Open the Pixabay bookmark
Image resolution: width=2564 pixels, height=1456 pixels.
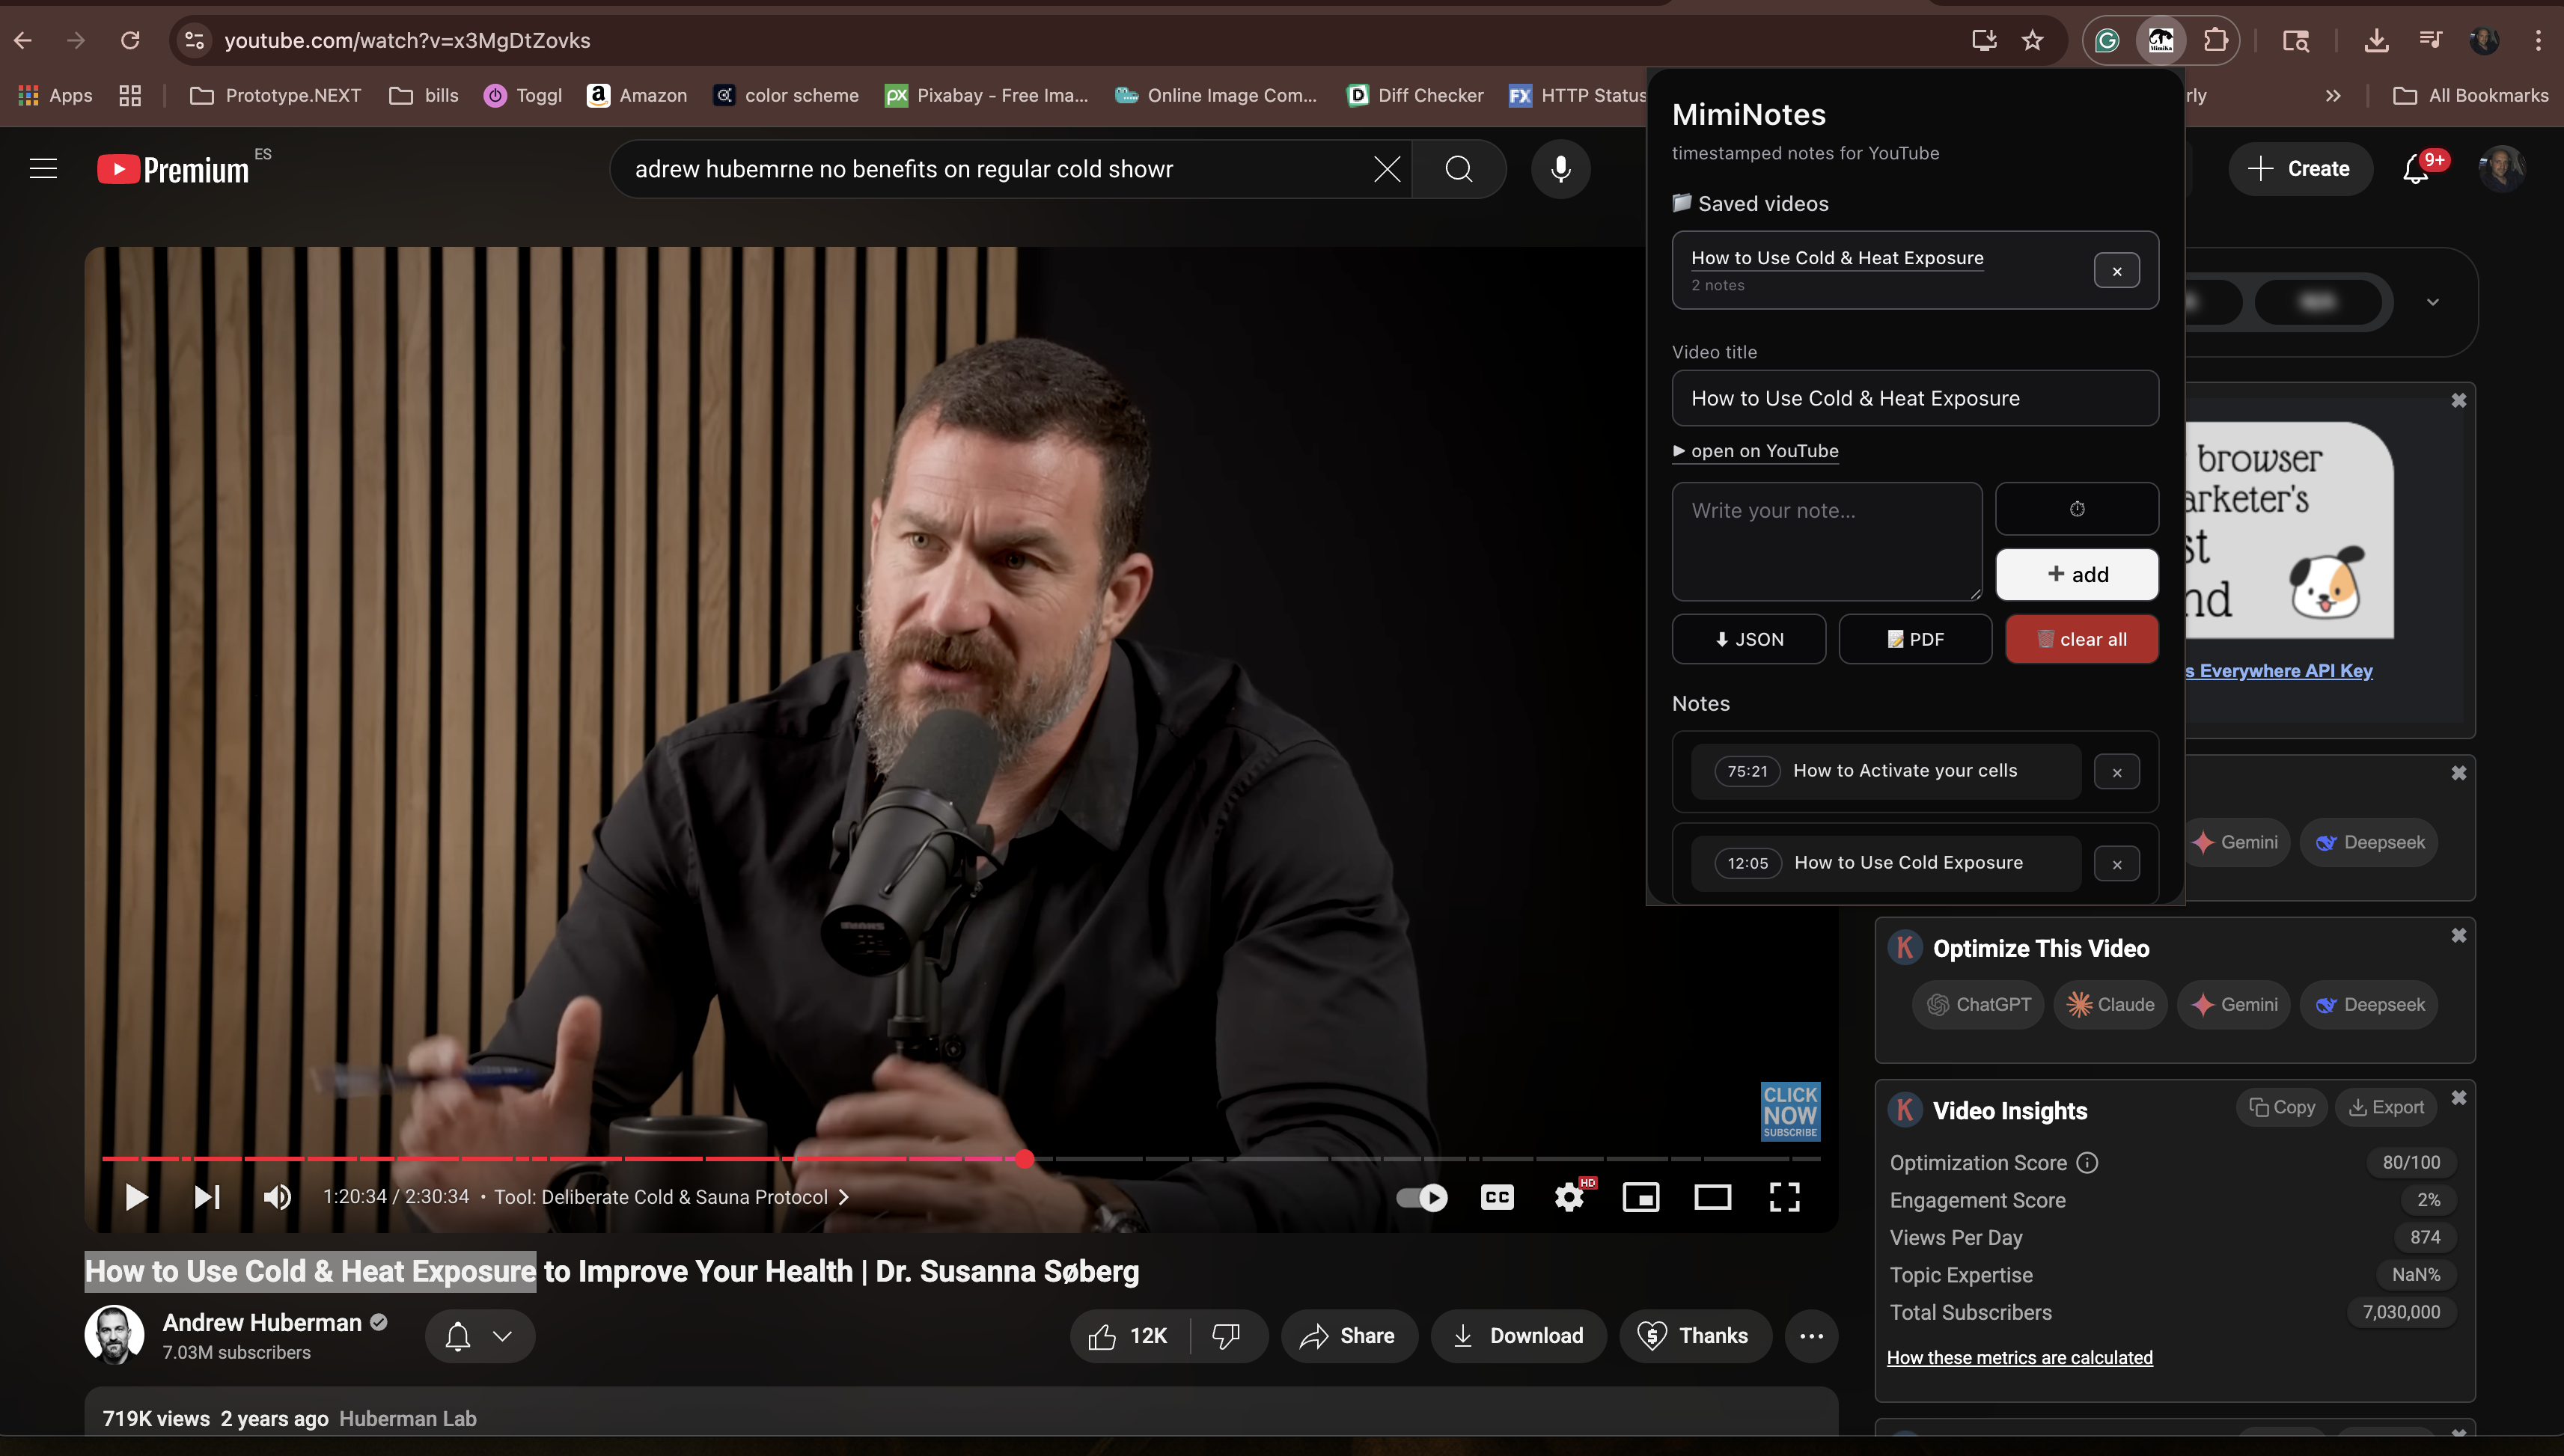[986, 95]
